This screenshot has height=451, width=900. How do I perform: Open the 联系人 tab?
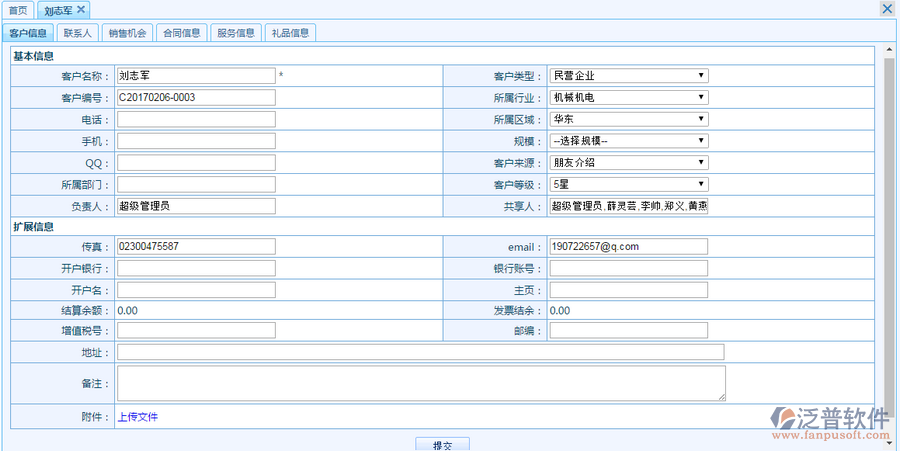[x=77, y=33]
